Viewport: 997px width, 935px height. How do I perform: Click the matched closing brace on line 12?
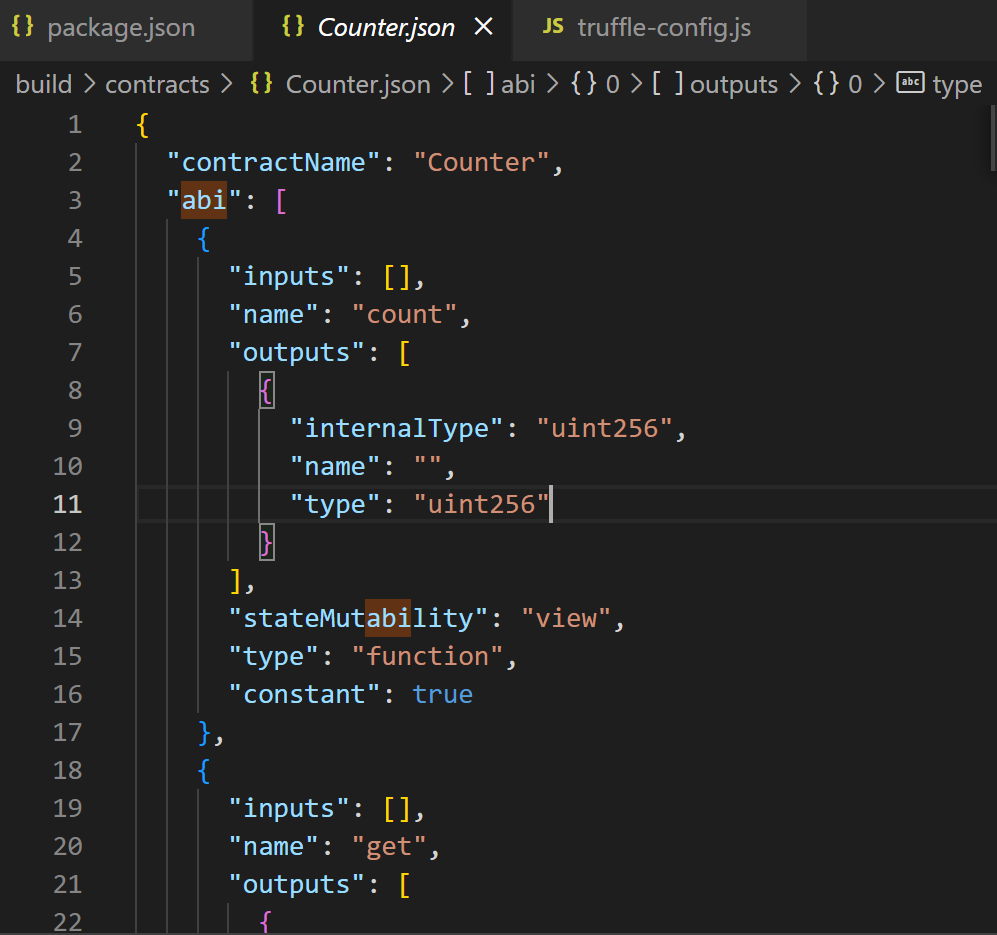(266, 543)
